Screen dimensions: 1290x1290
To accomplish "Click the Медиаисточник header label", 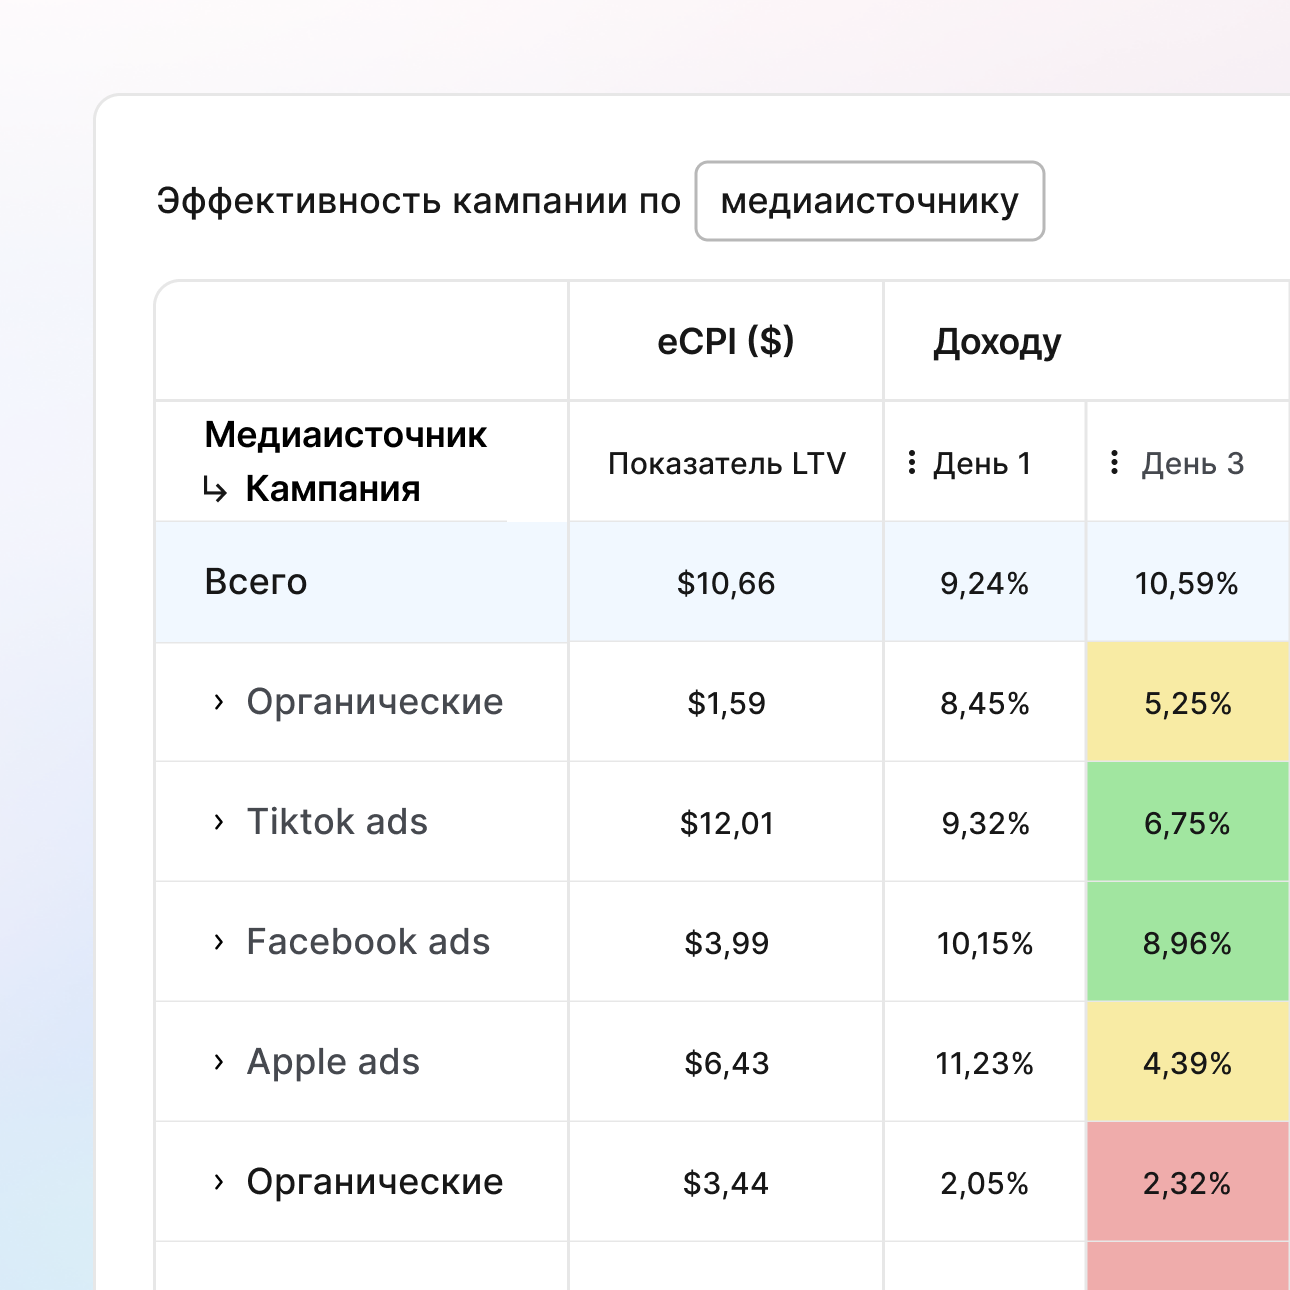I will pyautogui.click(x=345, y=435).
